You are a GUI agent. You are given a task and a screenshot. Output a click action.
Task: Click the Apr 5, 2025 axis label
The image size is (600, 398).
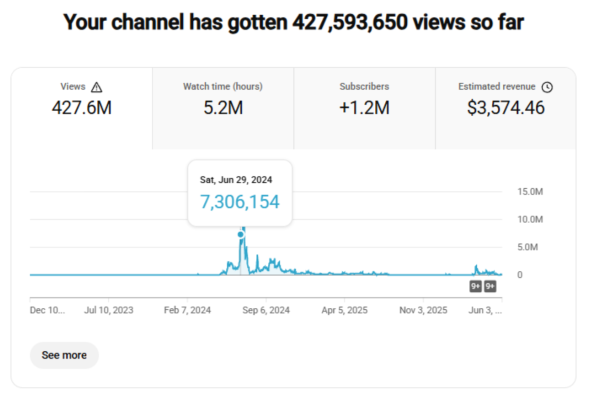(344, 310)
